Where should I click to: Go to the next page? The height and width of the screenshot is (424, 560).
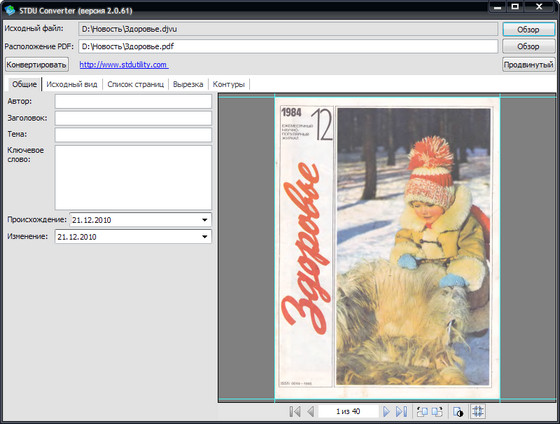386,411
